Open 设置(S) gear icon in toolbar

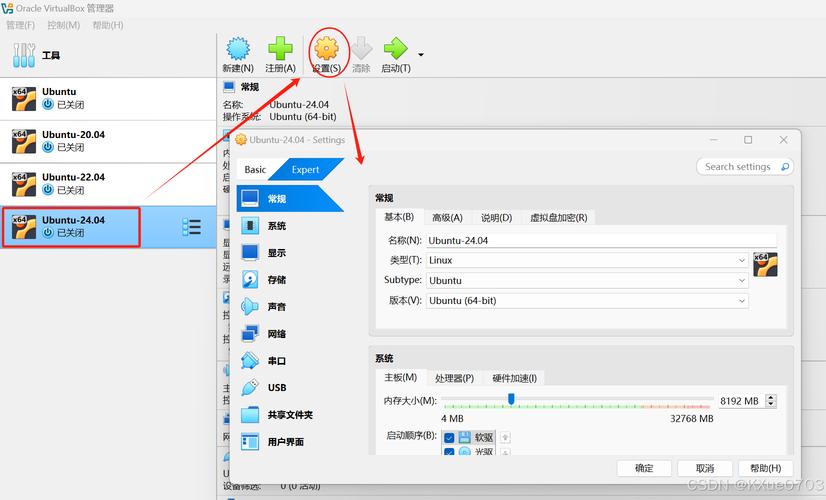[x=326, y=48]
